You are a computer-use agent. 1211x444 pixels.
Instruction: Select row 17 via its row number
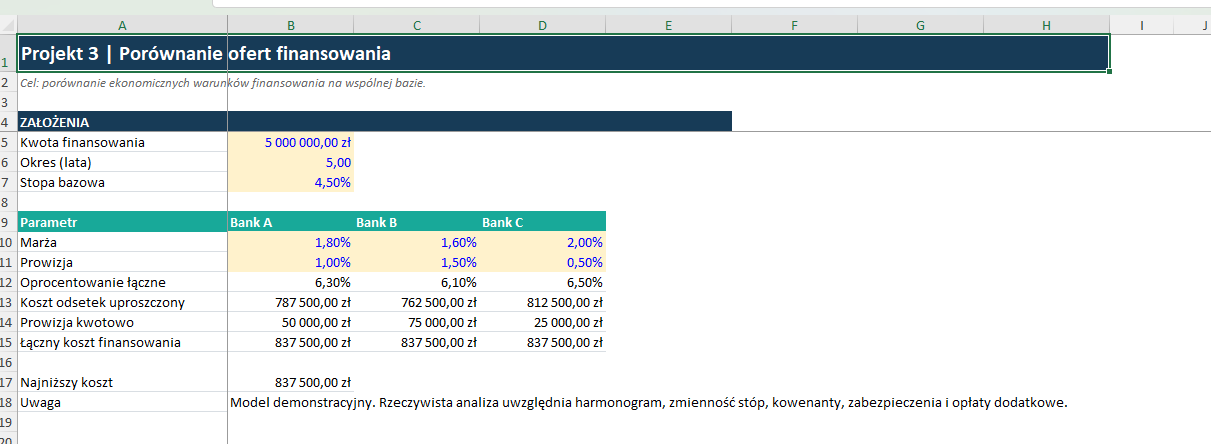8,382
